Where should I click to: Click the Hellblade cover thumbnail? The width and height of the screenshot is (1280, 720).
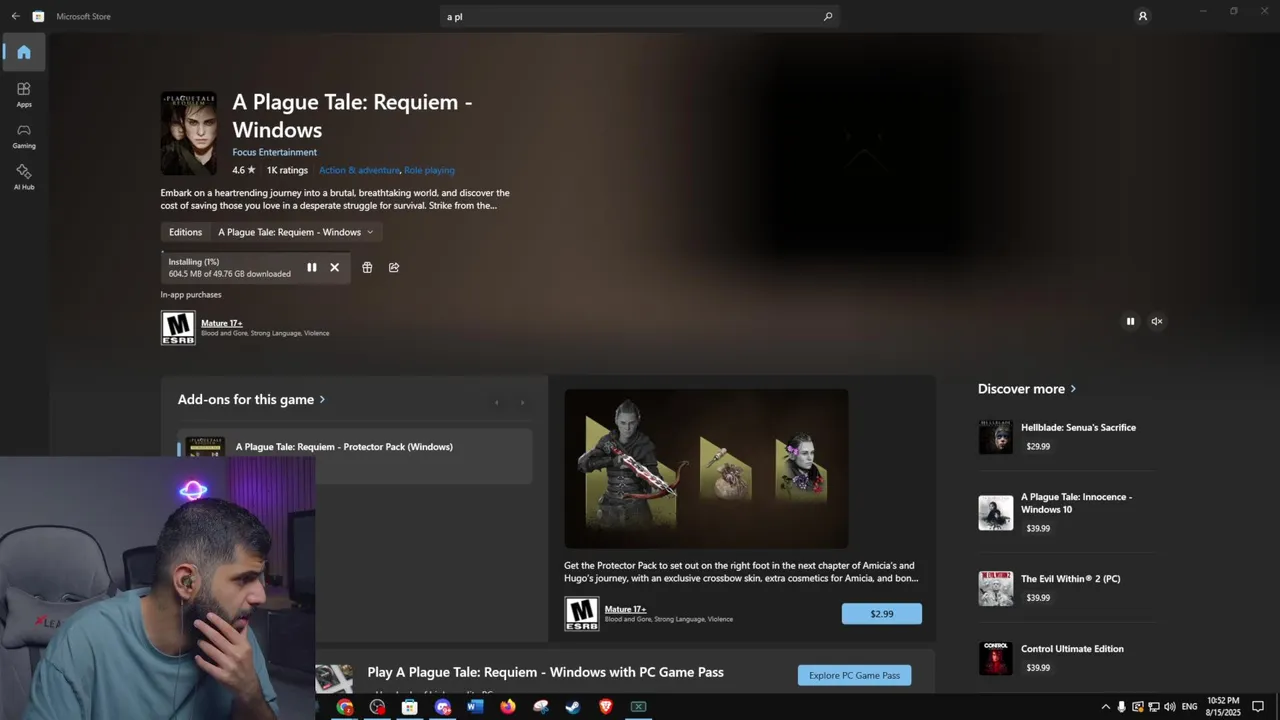pyautogui.click(x=995, y=437)
